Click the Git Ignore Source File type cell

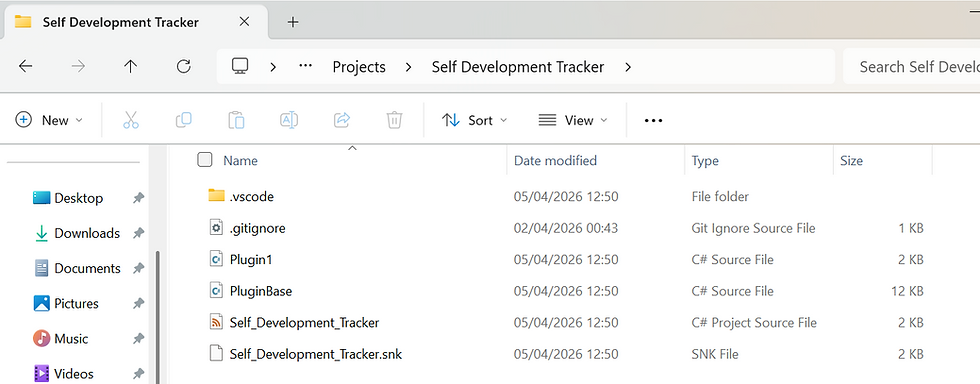(753, 228)
